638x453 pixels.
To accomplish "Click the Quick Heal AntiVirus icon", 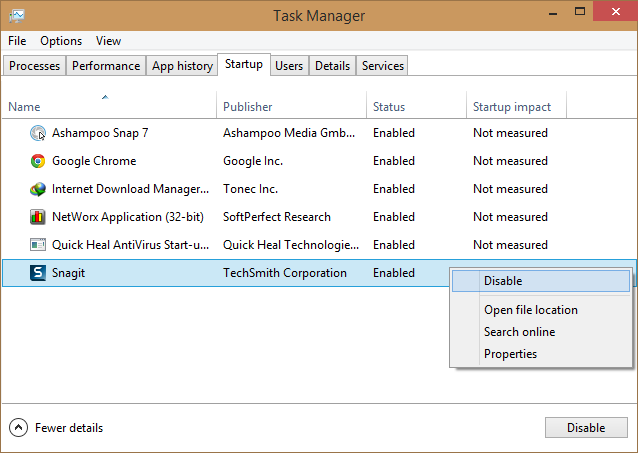I will click(38, 245).
